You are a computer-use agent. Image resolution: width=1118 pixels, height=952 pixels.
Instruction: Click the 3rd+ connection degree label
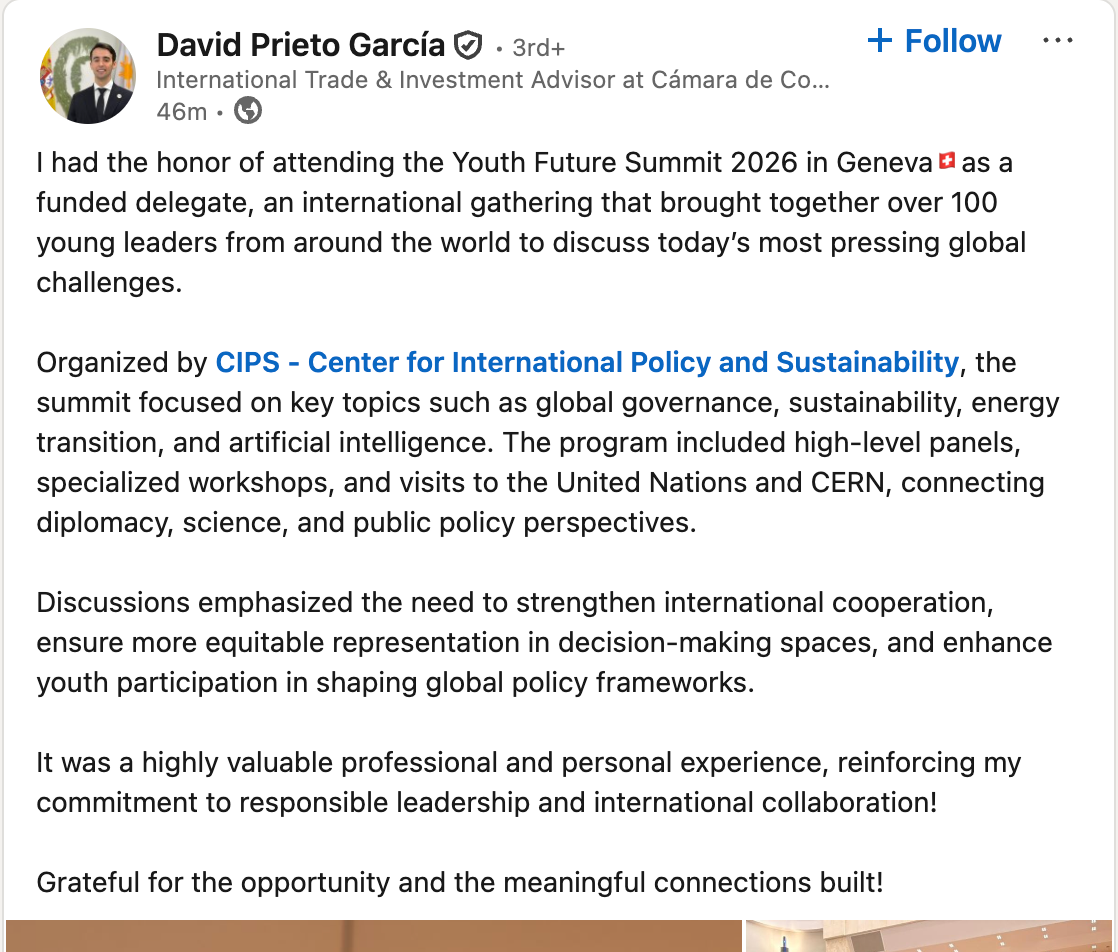(538, 47)
